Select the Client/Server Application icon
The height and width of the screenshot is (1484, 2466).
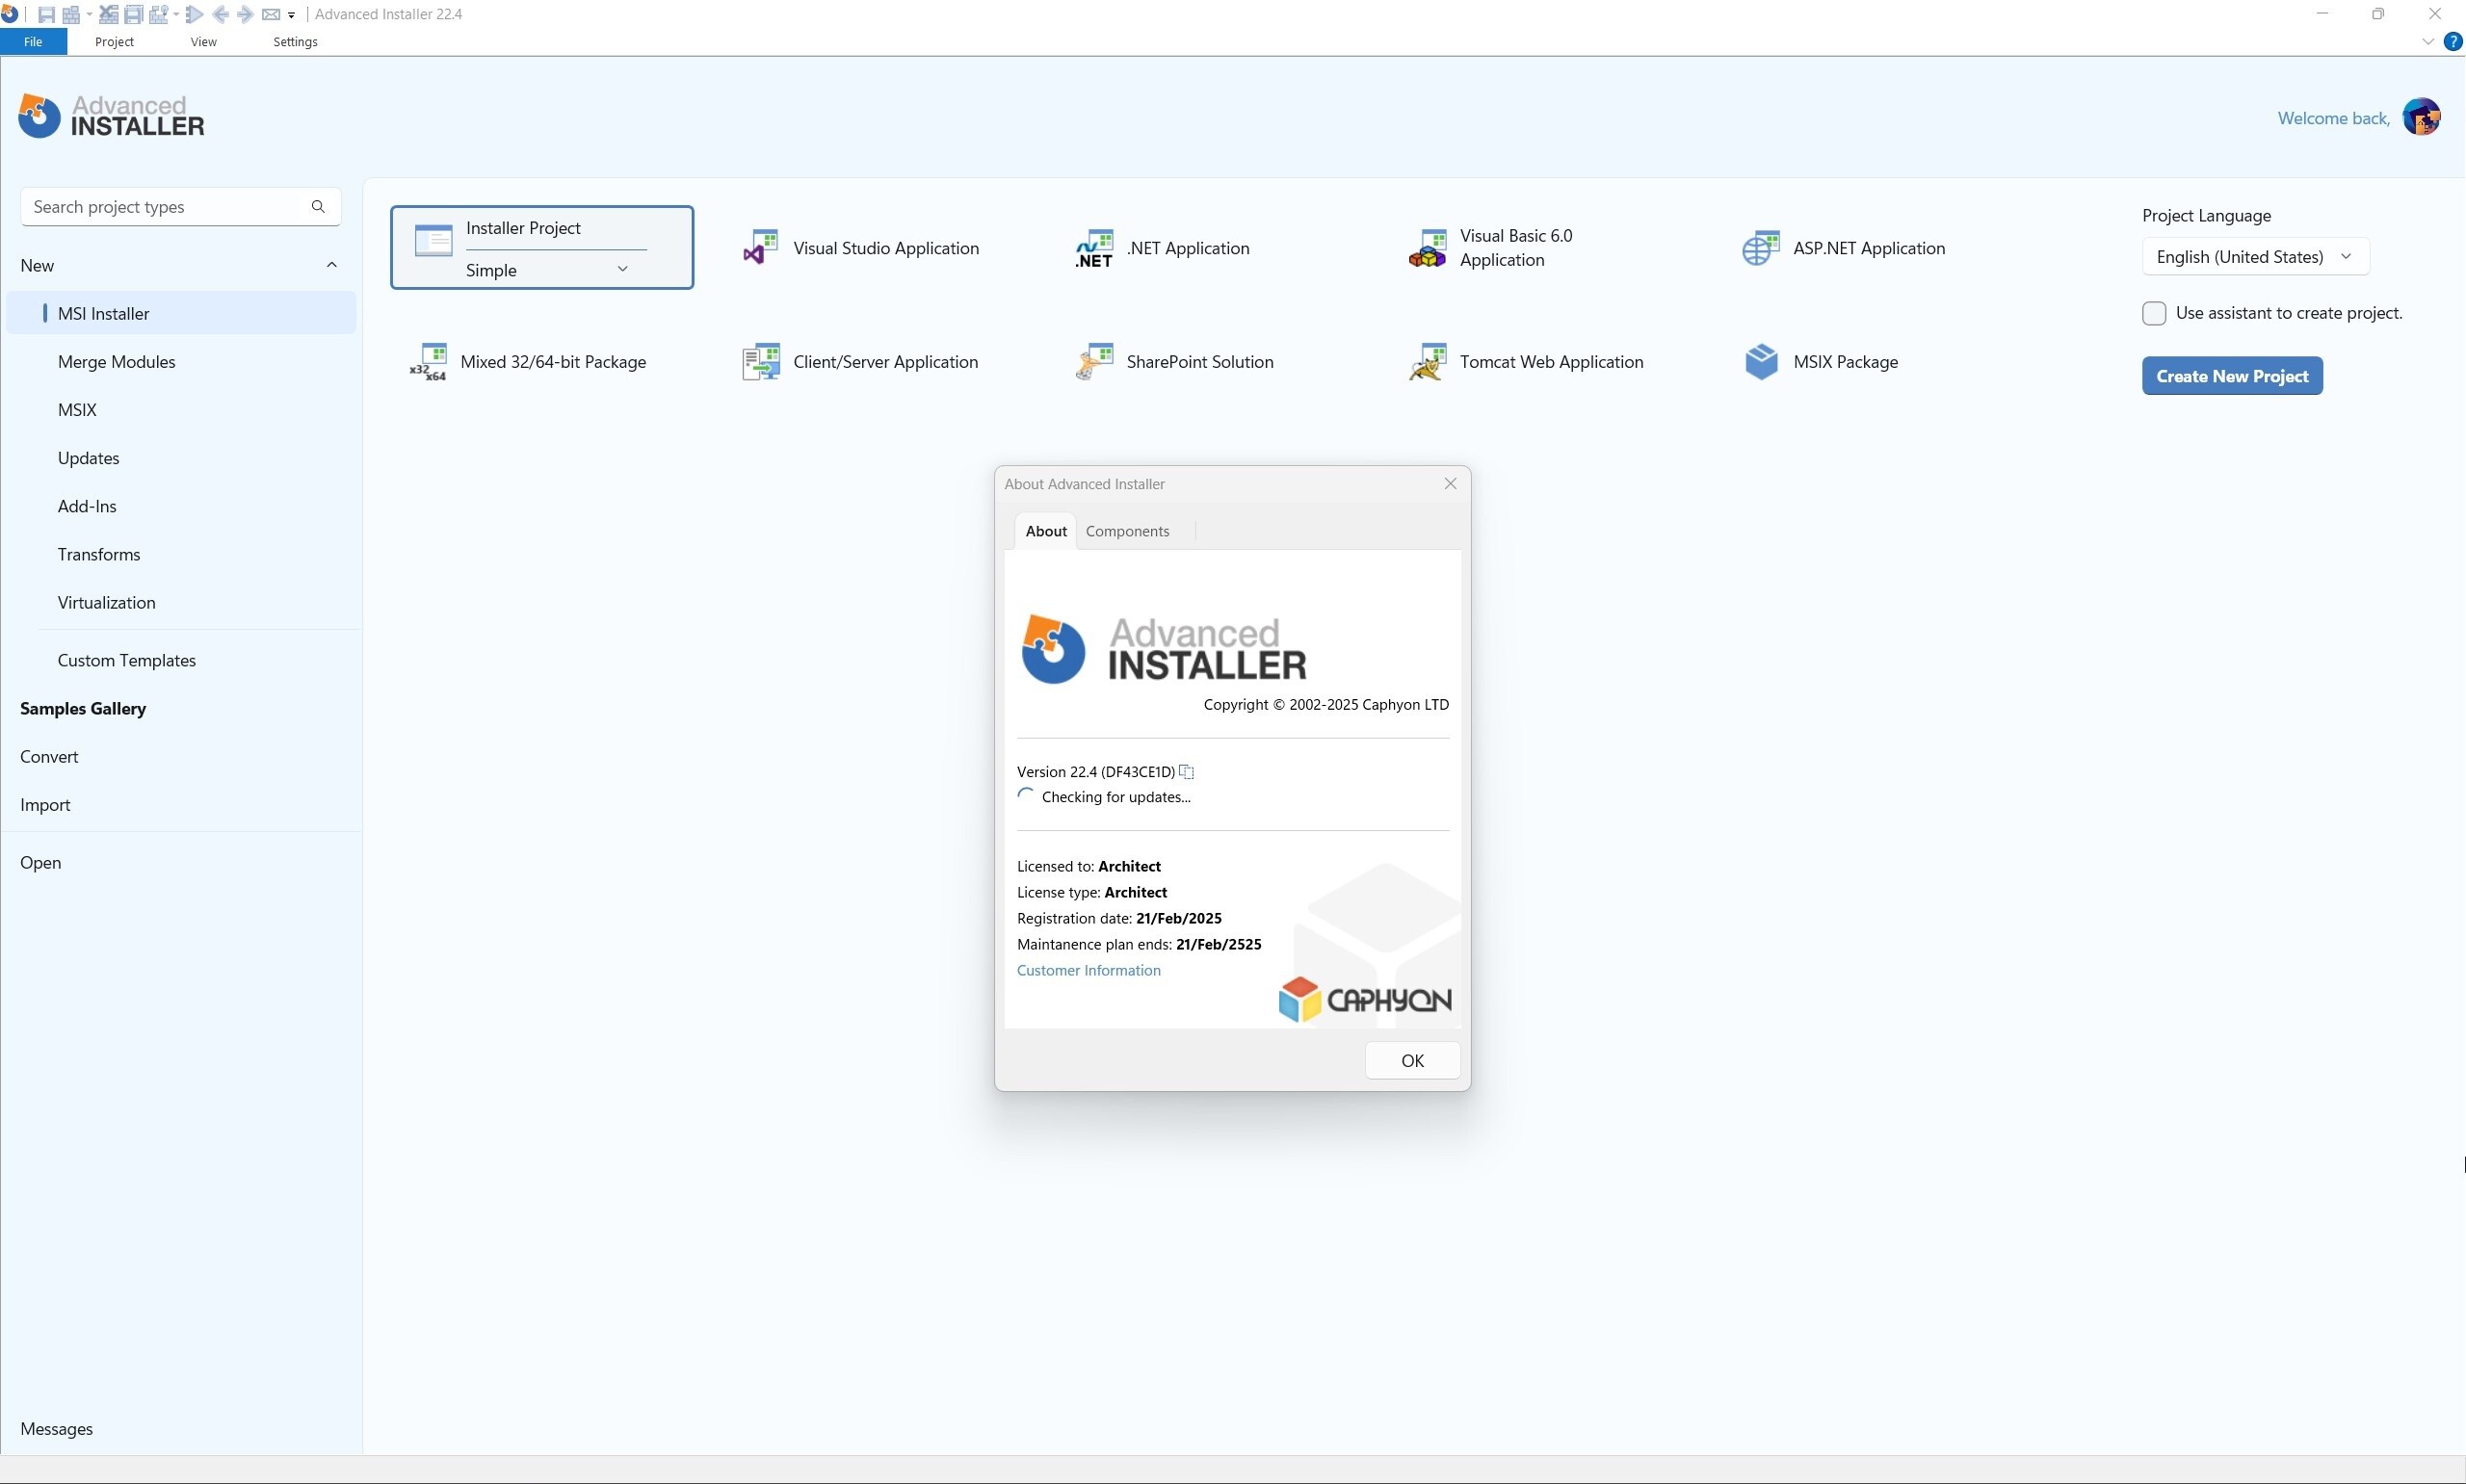click(761, 362)
